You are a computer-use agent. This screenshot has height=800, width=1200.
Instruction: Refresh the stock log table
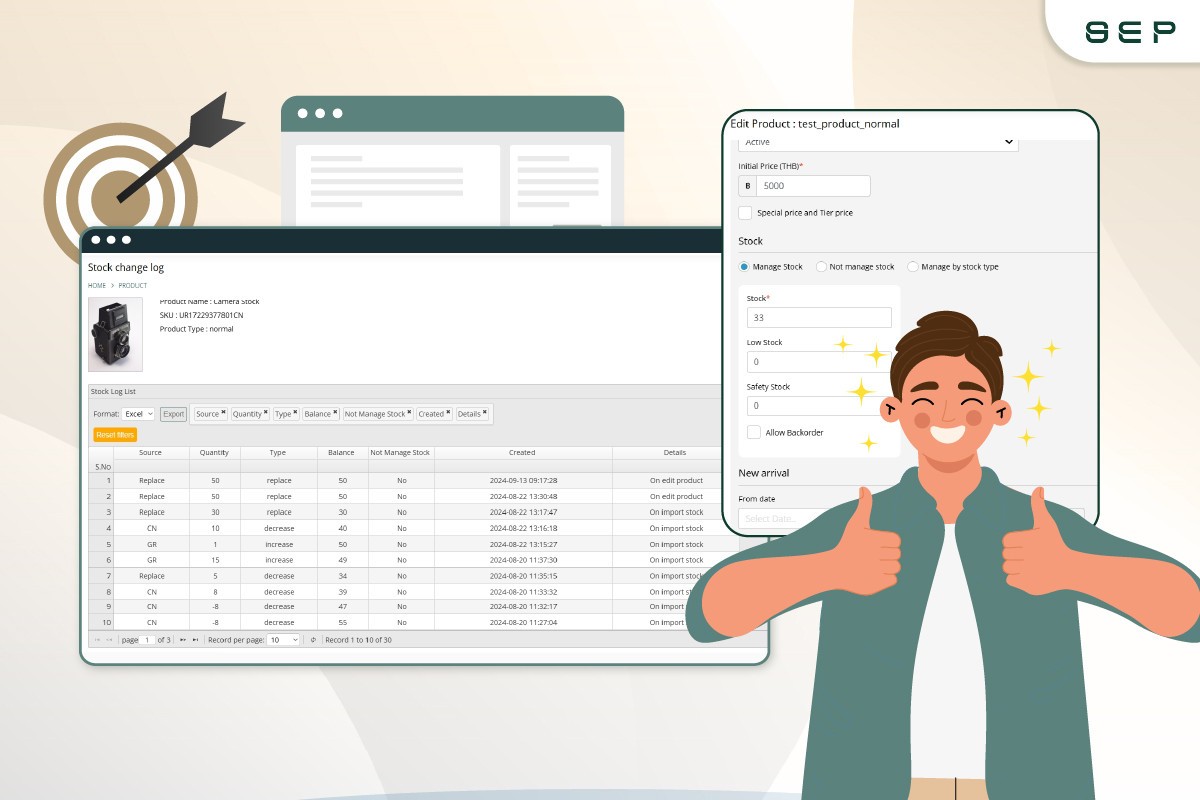[313, 640]
